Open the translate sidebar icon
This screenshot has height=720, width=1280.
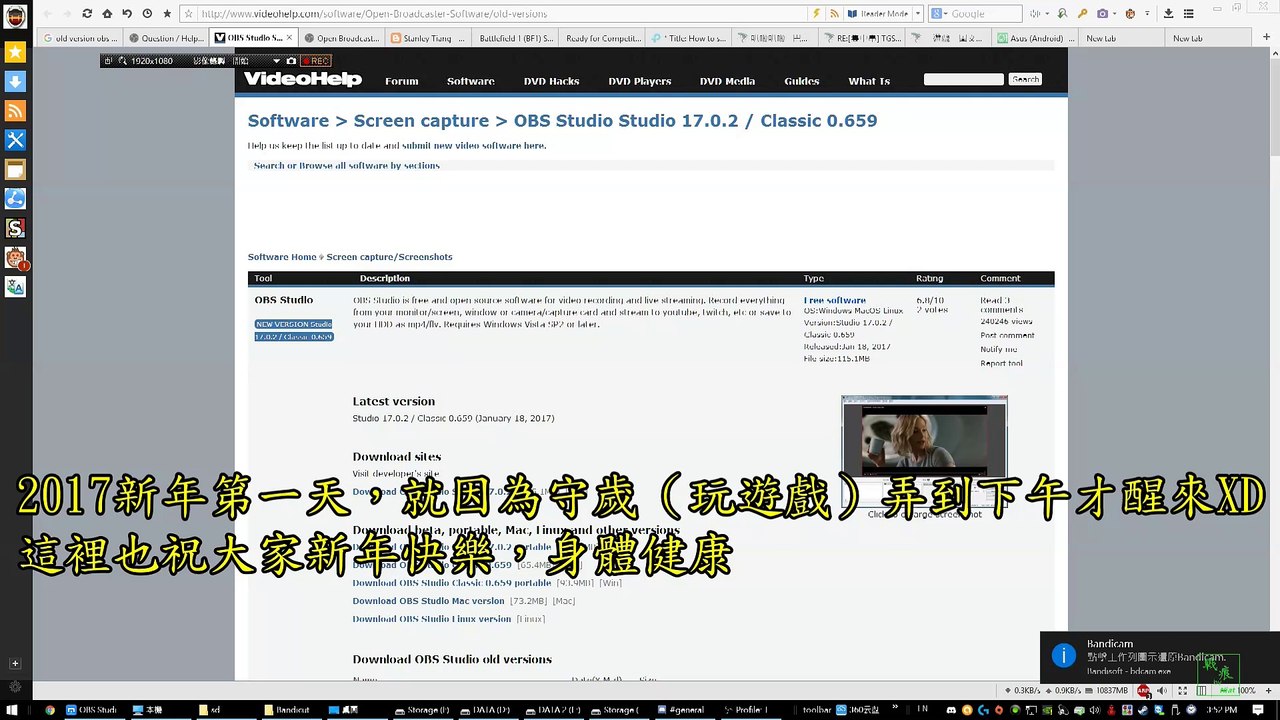(x=15, y=287)
